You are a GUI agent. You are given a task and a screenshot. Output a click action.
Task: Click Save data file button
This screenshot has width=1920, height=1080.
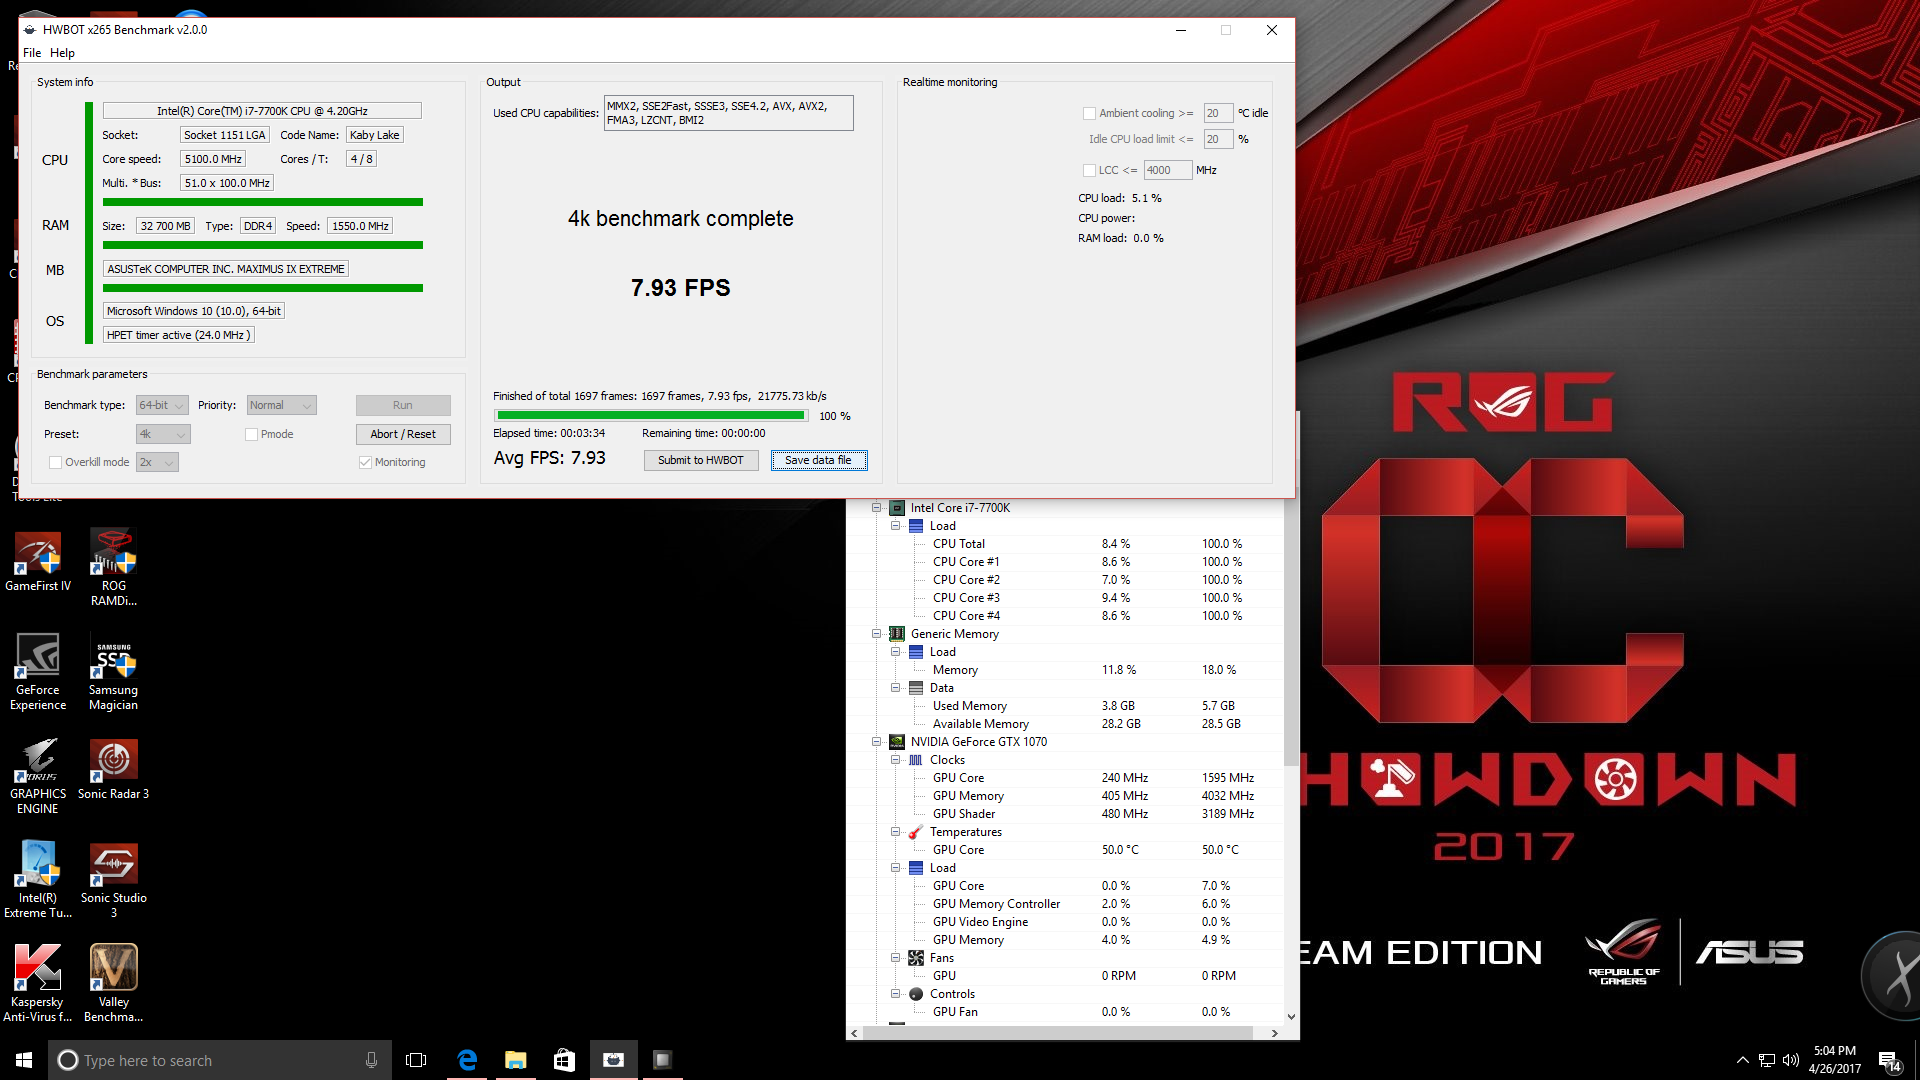(x=819, y=460)
